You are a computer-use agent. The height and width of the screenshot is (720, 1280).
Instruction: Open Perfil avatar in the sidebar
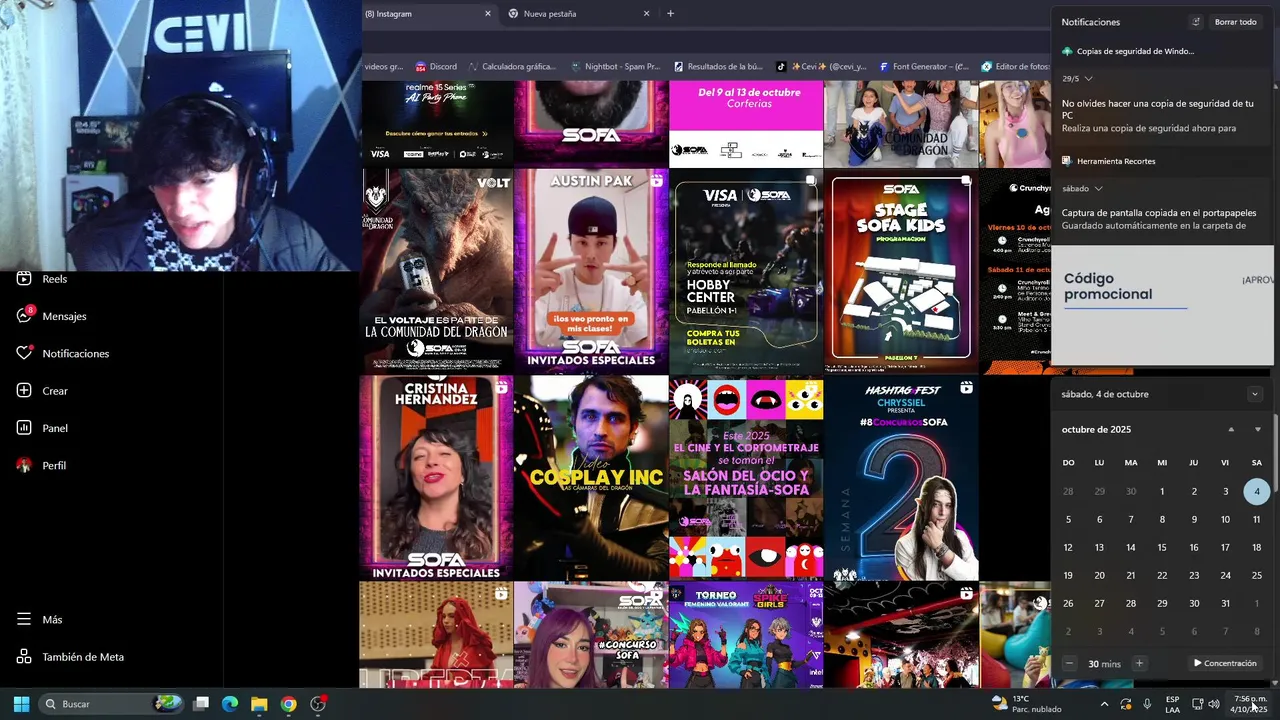24,465
